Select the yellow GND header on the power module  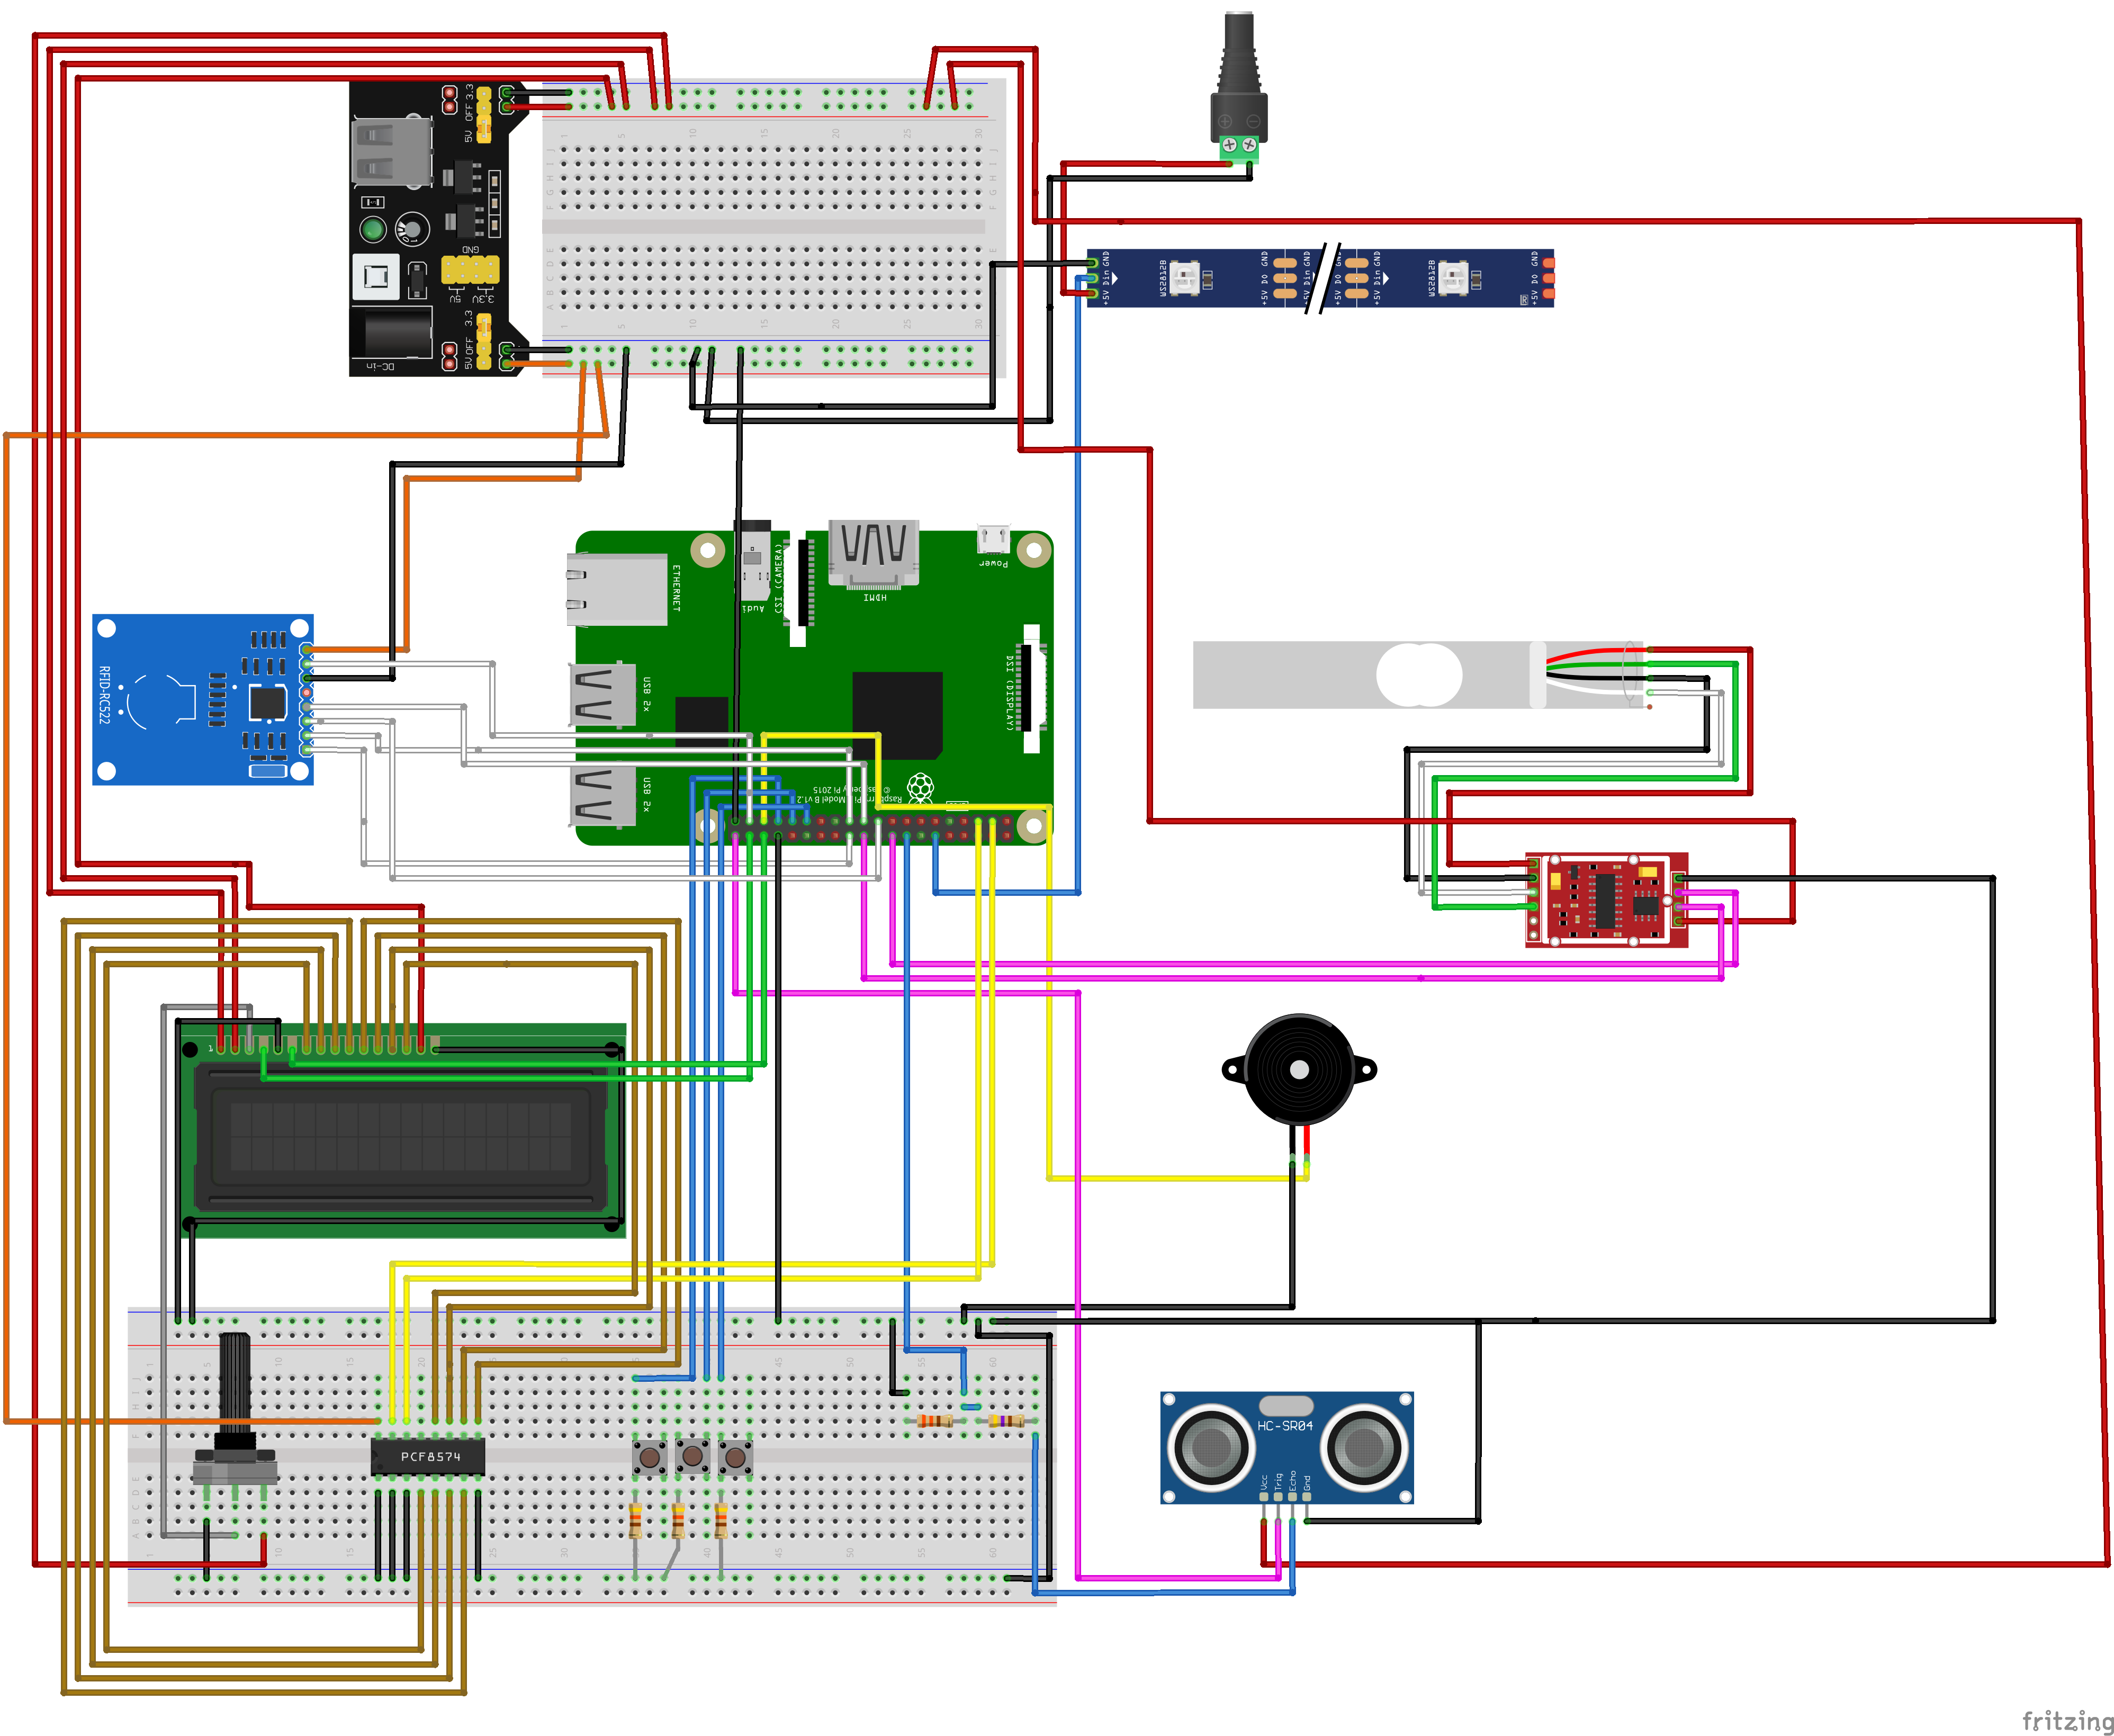(470, 269)
